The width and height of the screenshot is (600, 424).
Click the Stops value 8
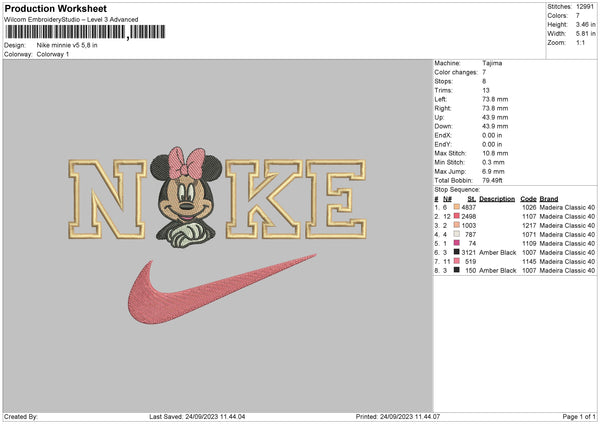click(x=484, y=81)
